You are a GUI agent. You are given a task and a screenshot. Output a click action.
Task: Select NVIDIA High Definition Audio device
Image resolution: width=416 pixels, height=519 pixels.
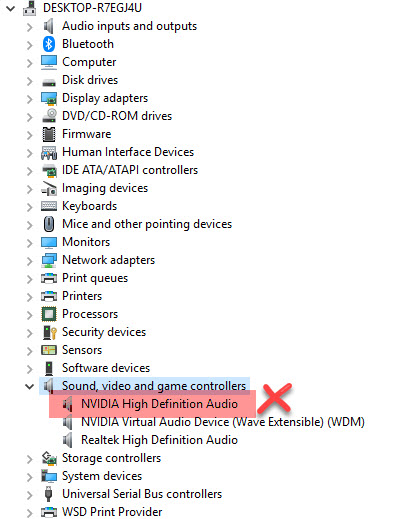coord(159,404)
